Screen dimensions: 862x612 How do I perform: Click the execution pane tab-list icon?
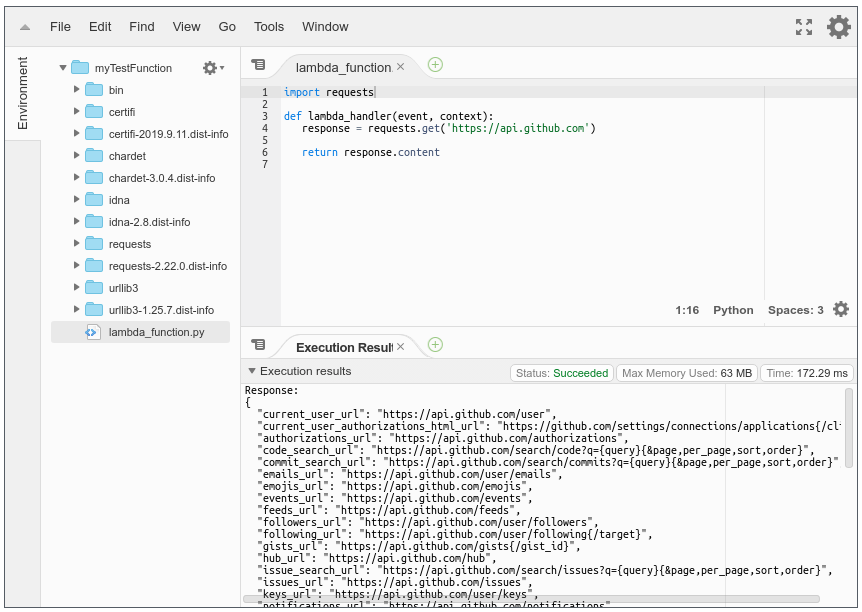(x=258, y=345)
